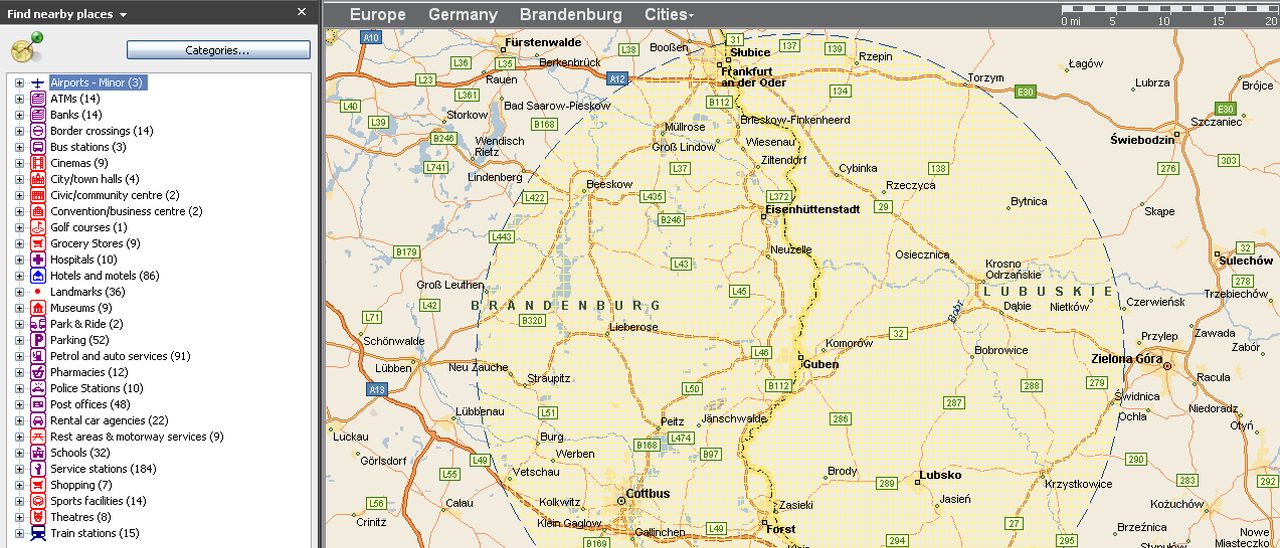
Task: Click Lubsko town label on map
Action: click(940, 475)
